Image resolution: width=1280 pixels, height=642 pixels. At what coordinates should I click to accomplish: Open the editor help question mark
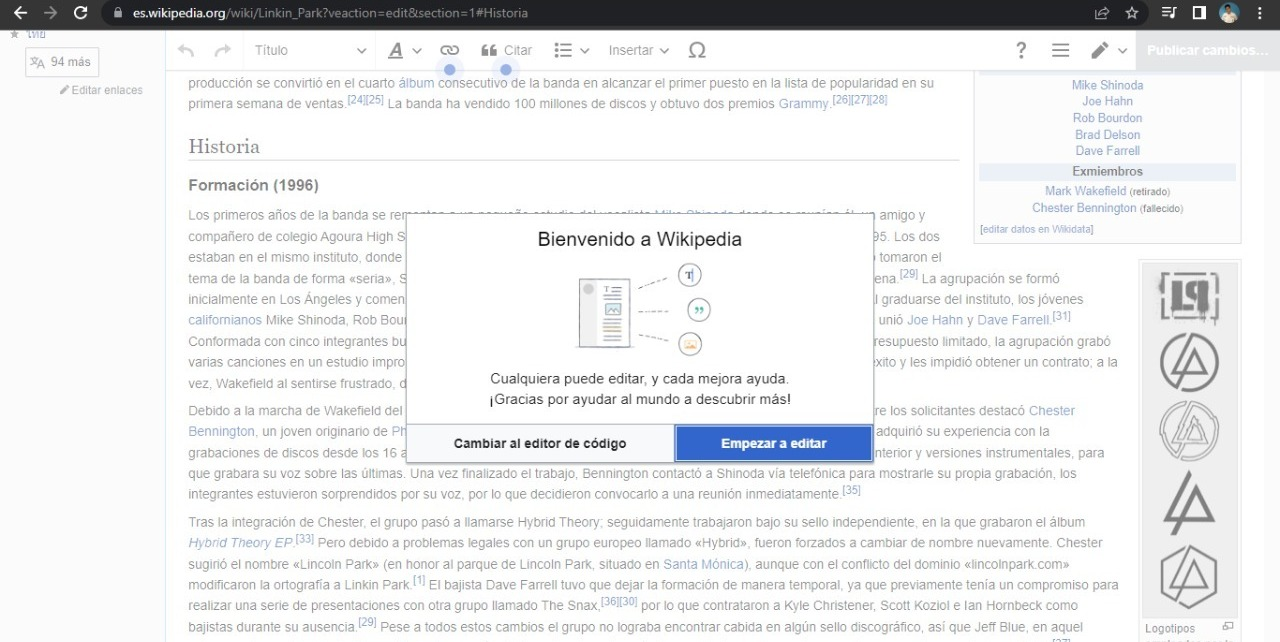coord(1020,50)
